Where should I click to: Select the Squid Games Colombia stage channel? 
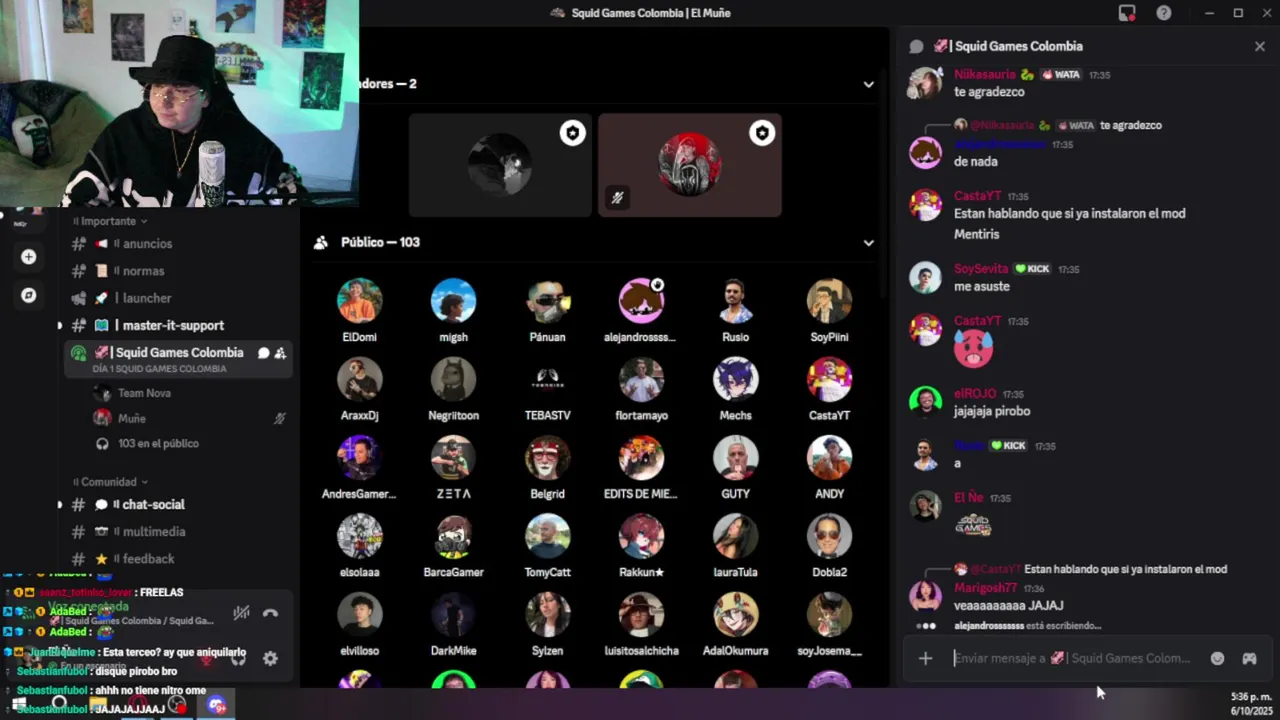(178, 358)
